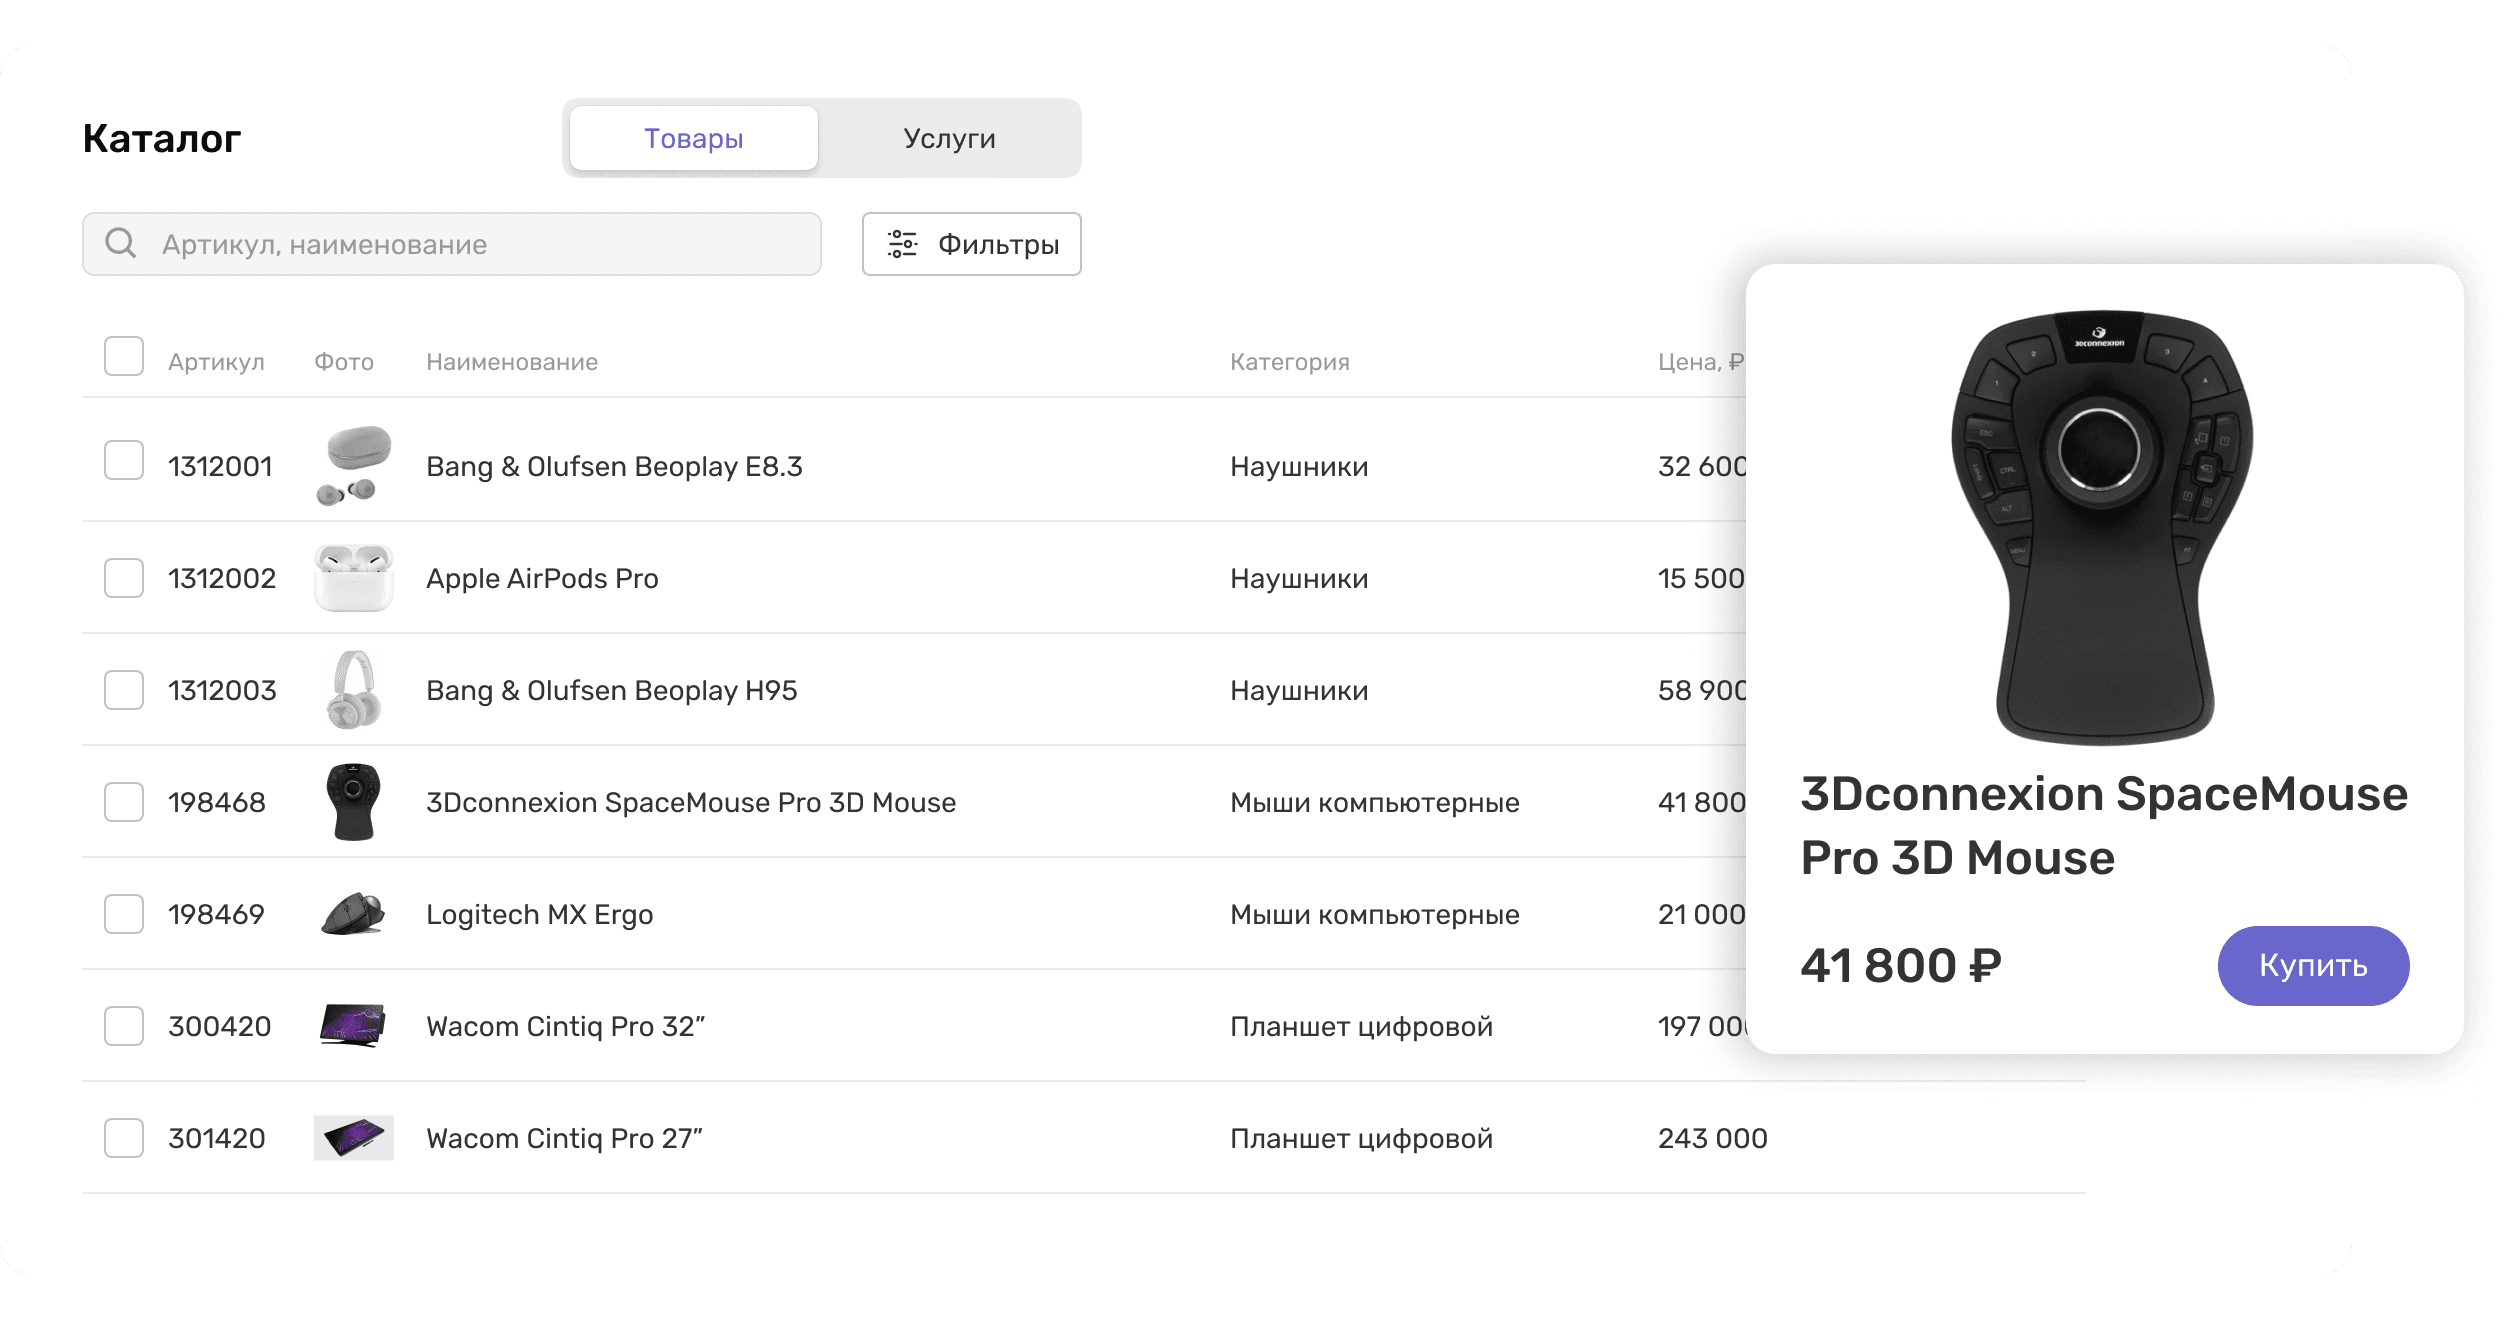Select 3Dconnexion SpaceMouse Pro 3D Mouse row name
This screenshot has width=2506, height=1320.
(691, 802)
